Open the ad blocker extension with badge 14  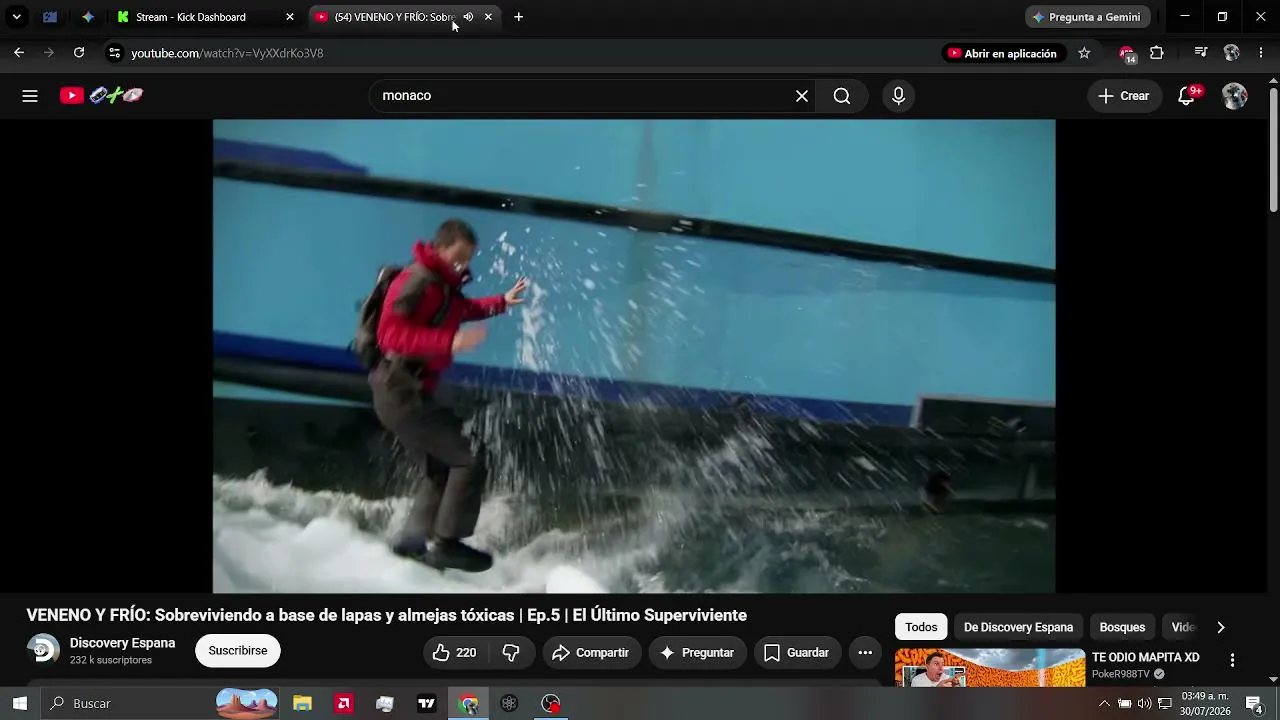[x=1127, y=54]
